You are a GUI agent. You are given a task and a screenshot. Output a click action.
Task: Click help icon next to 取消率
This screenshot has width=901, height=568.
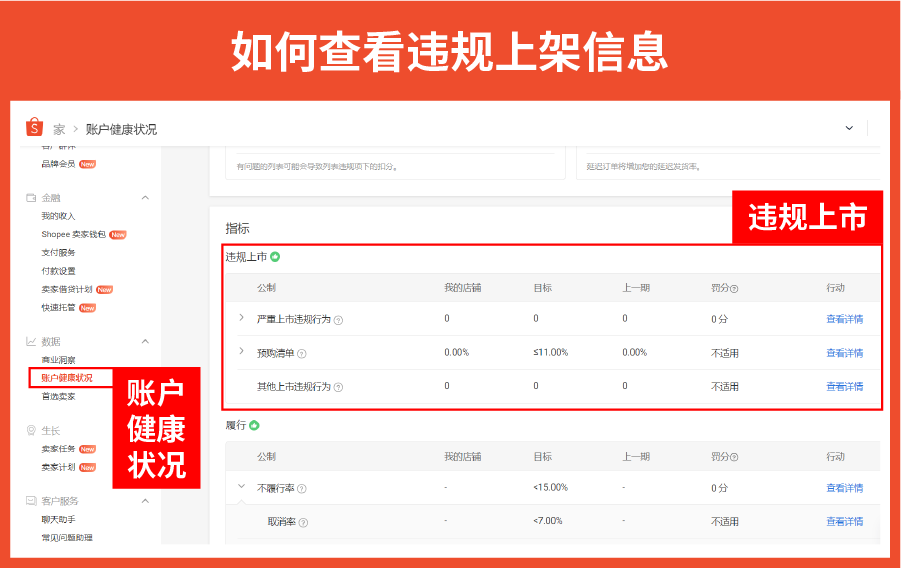click(x=303, y=523)
